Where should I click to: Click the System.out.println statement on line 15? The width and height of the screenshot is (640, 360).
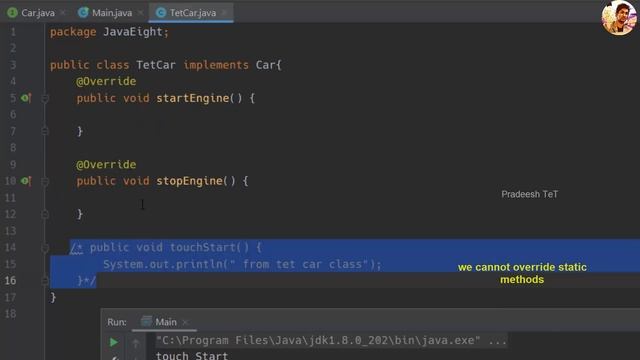tap(242, 264)
